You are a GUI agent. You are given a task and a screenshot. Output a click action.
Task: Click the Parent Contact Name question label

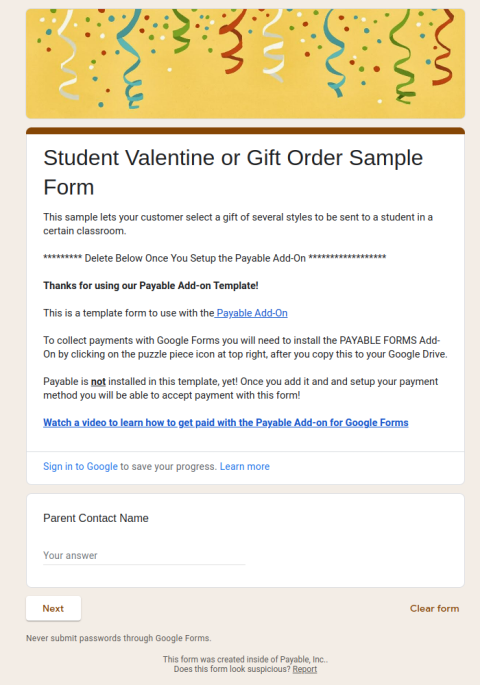pos(96,518)
